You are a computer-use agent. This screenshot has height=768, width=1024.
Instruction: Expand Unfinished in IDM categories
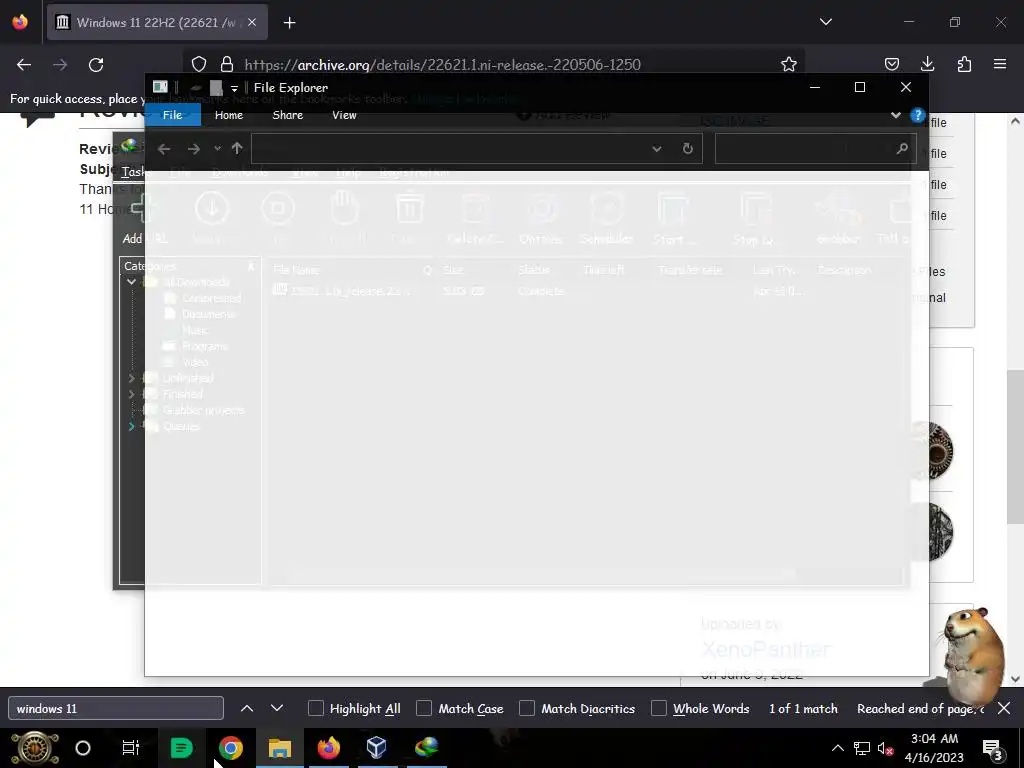(131, 378)
